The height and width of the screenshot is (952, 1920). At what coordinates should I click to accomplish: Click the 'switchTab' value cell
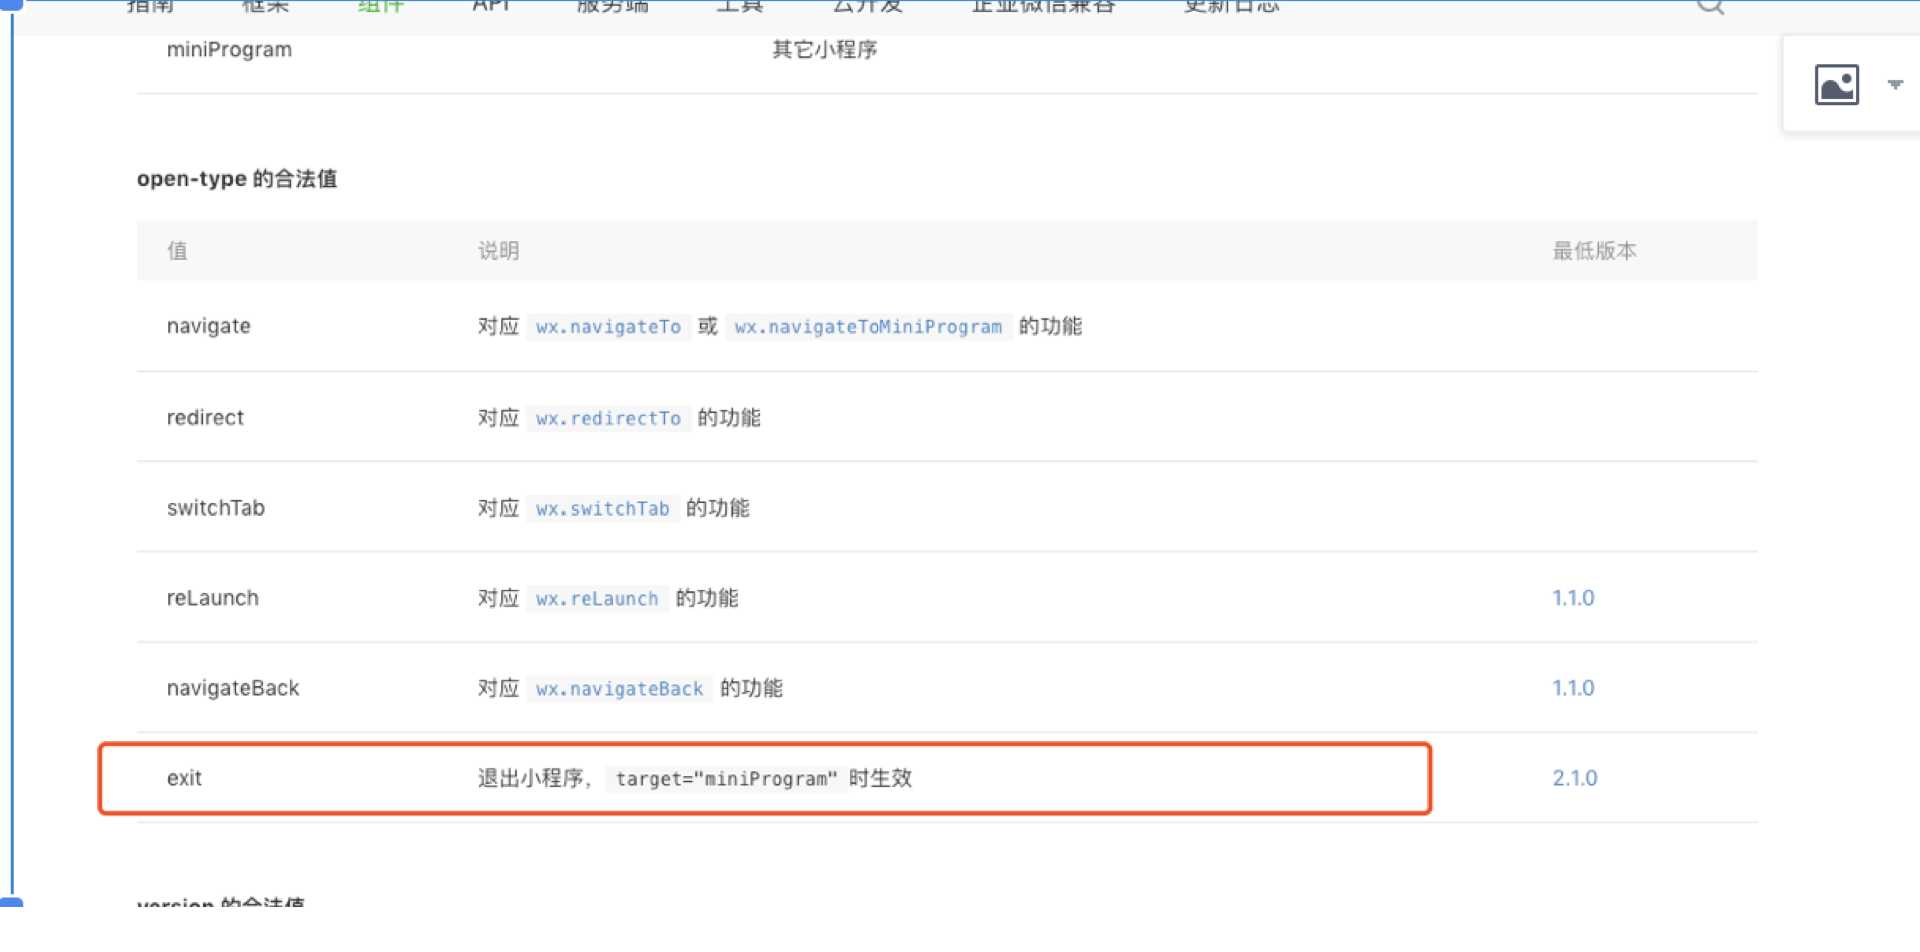coord(216,508)
